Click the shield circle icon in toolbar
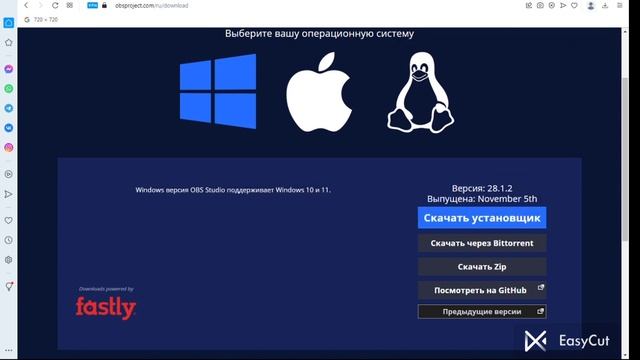 coord(551,5)
